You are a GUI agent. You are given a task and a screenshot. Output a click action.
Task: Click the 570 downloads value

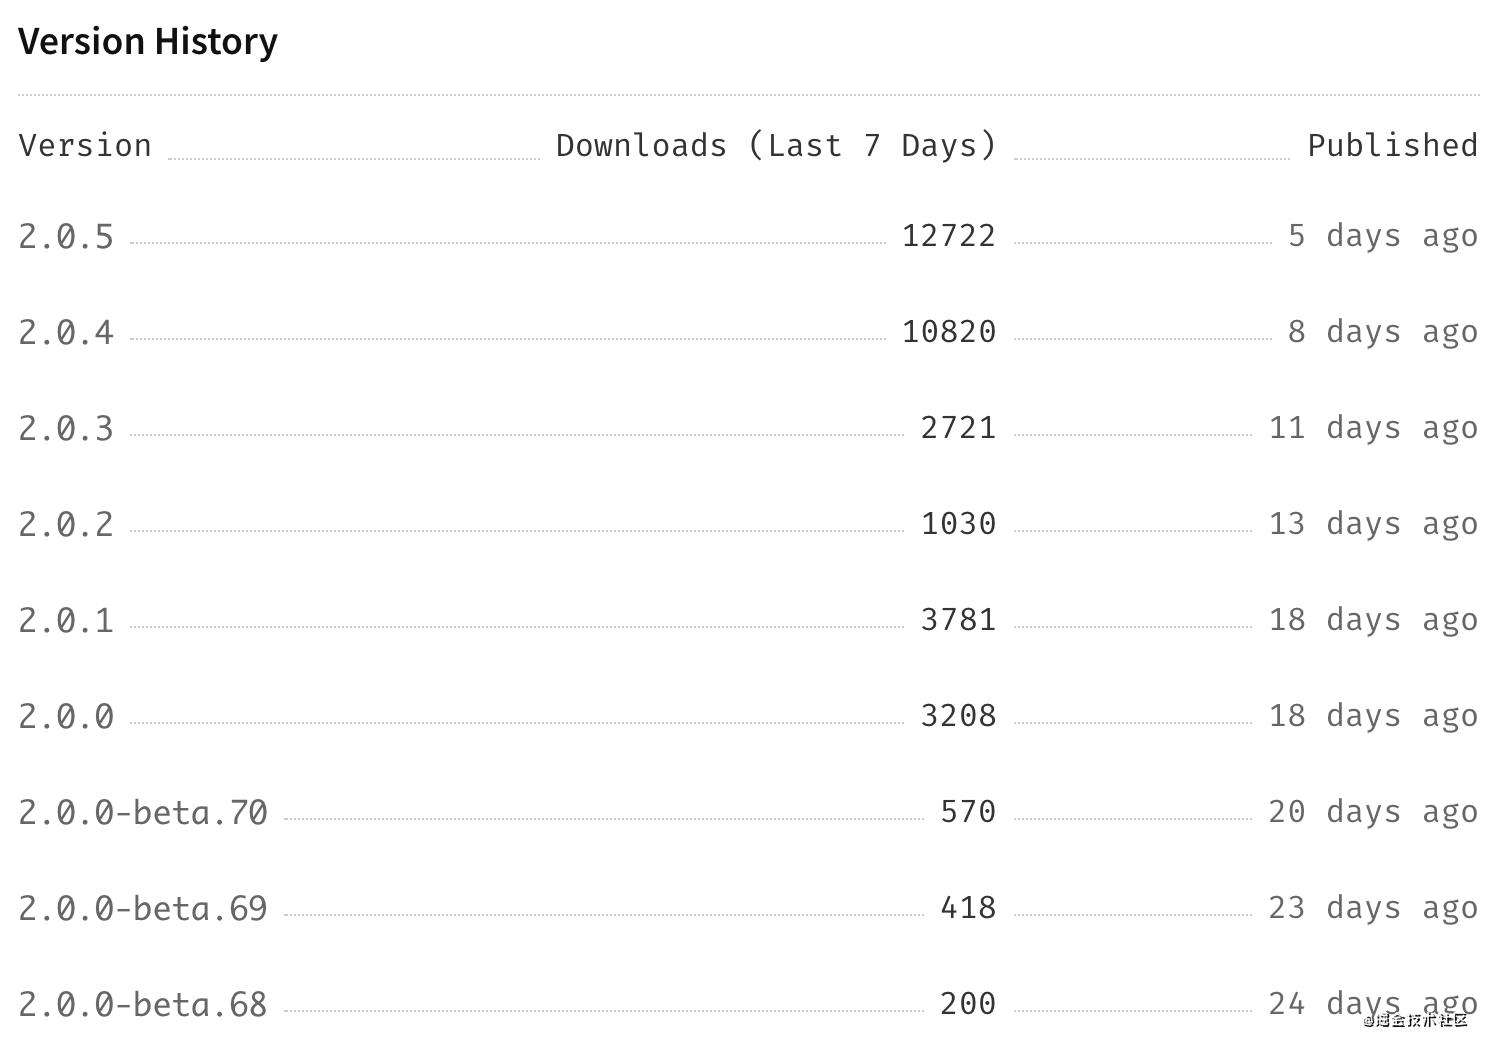[968, 813]
